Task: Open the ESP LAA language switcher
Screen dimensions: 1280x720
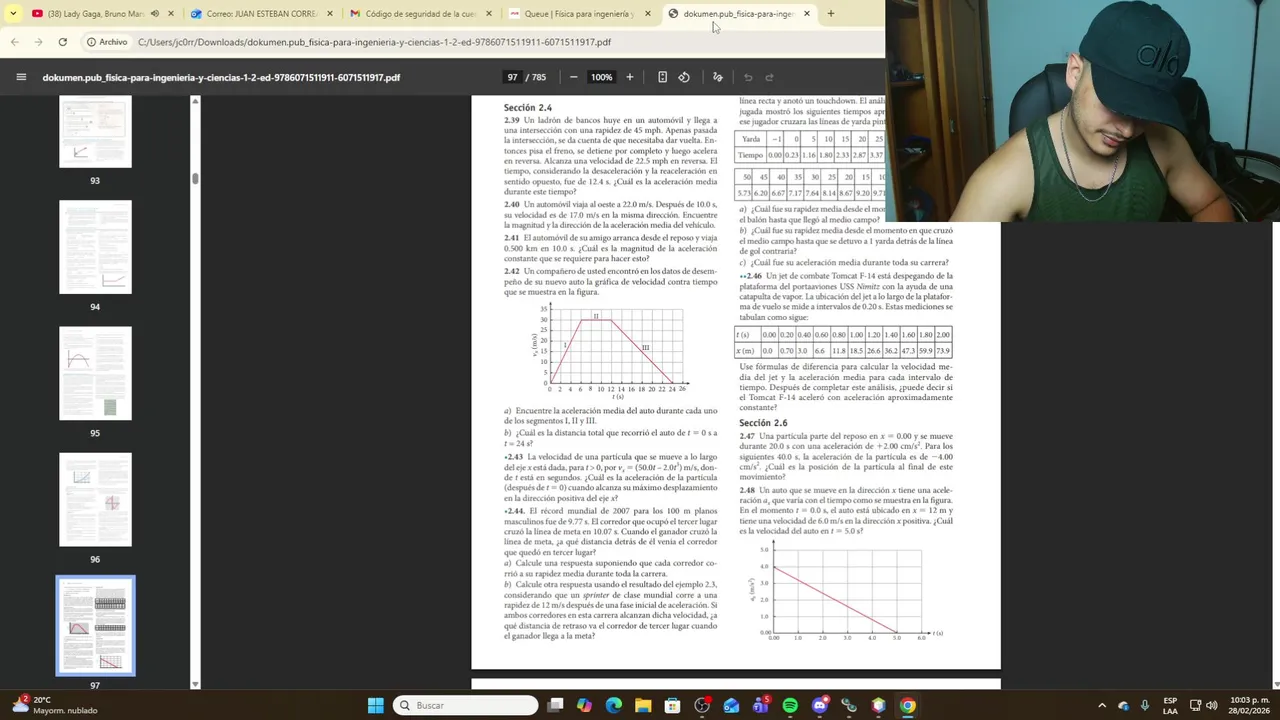Action: pos(1170,705)
